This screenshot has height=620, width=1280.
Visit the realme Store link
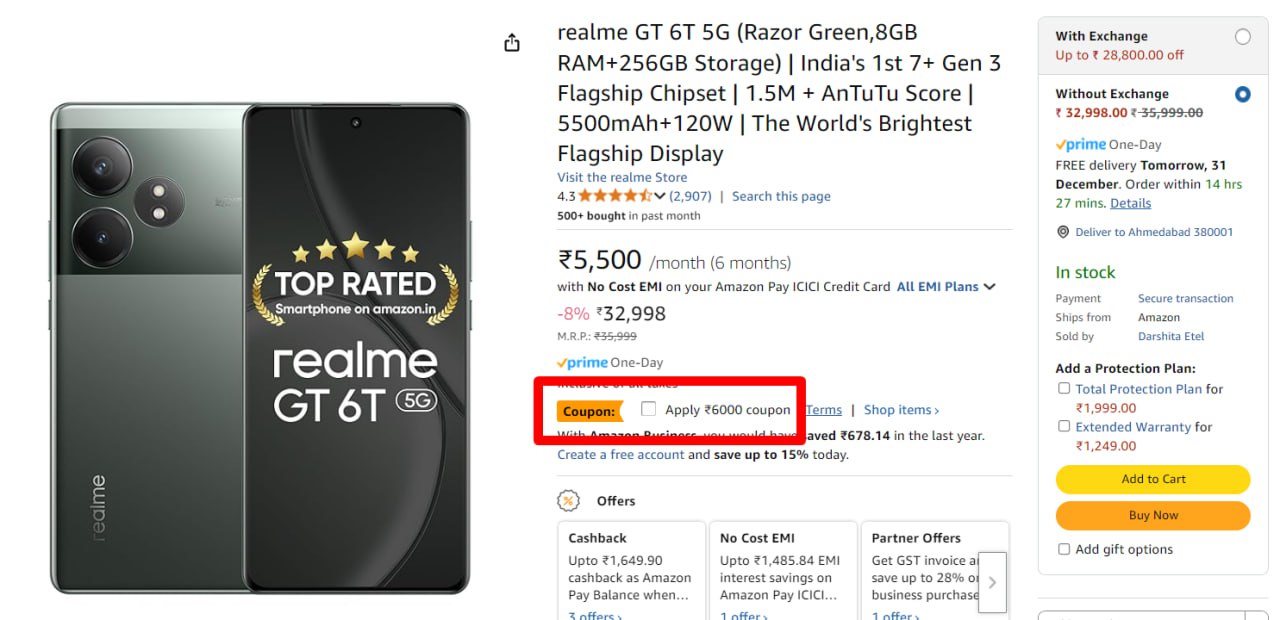(x=622, y=178)
